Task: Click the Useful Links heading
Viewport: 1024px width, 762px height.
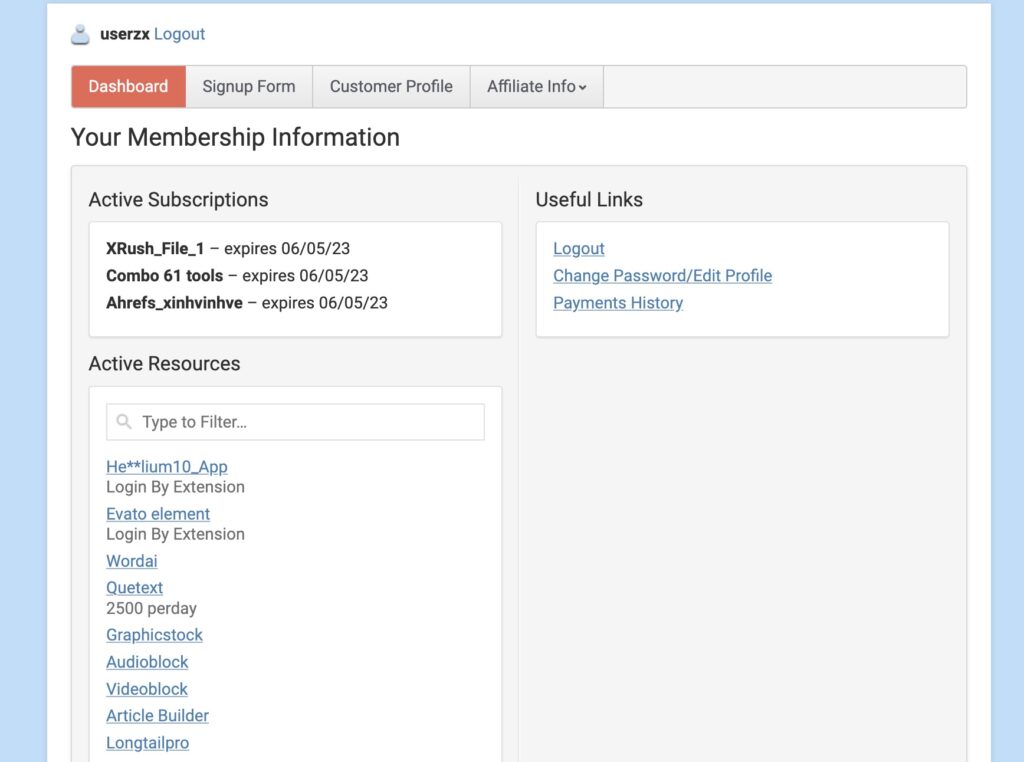Action: point(589,200)
